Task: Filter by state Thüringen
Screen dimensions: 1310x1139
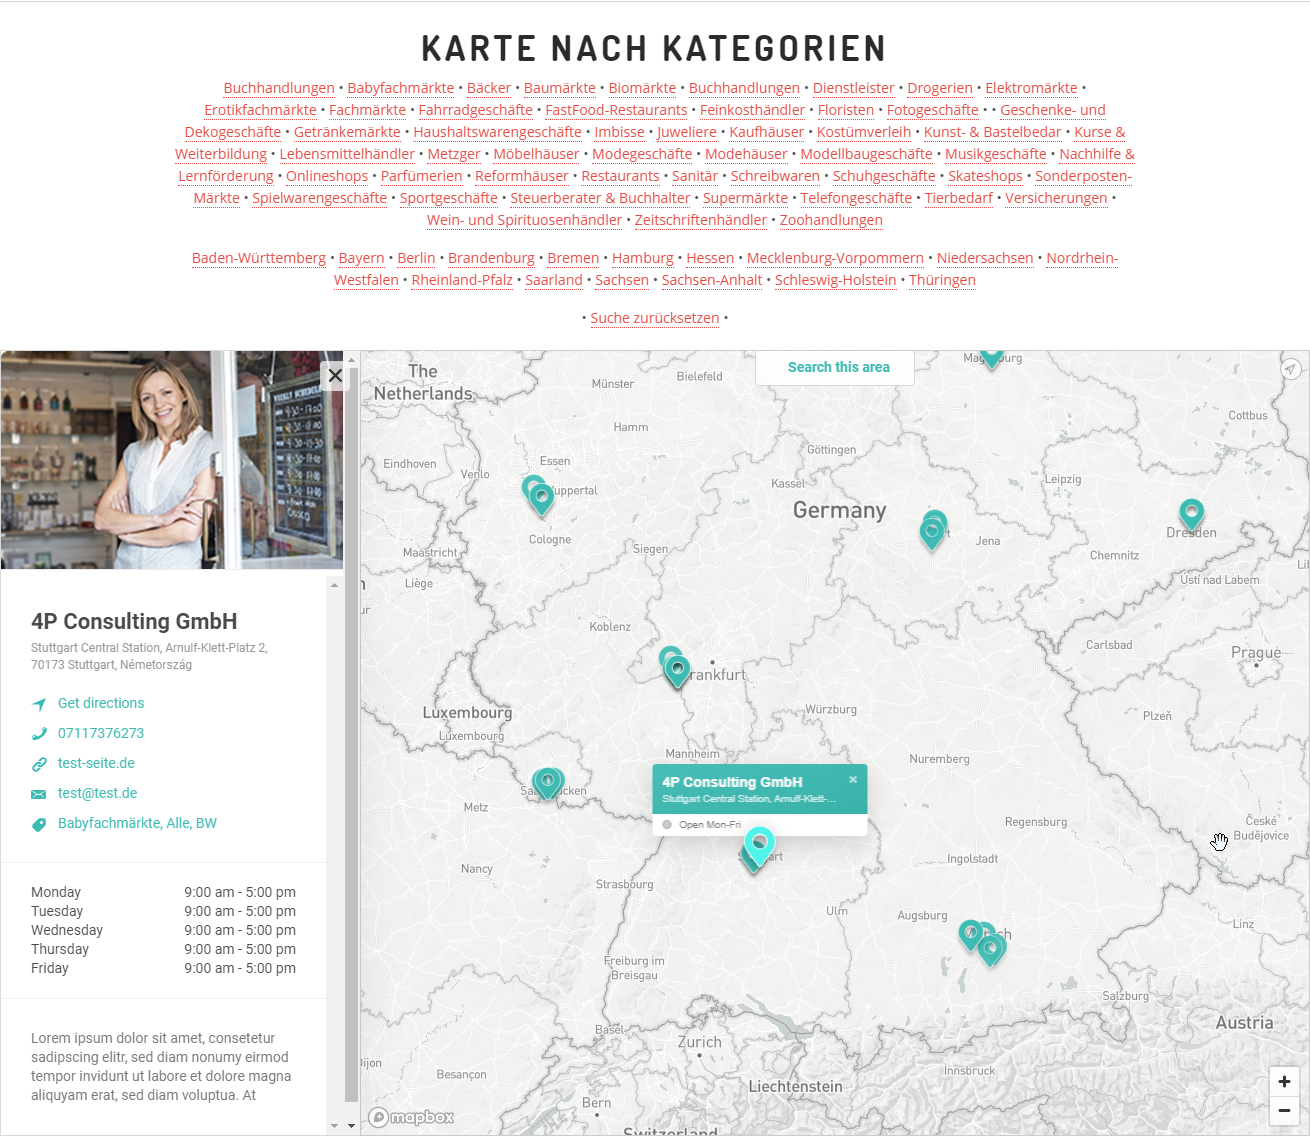Action: tap(942, 280)
